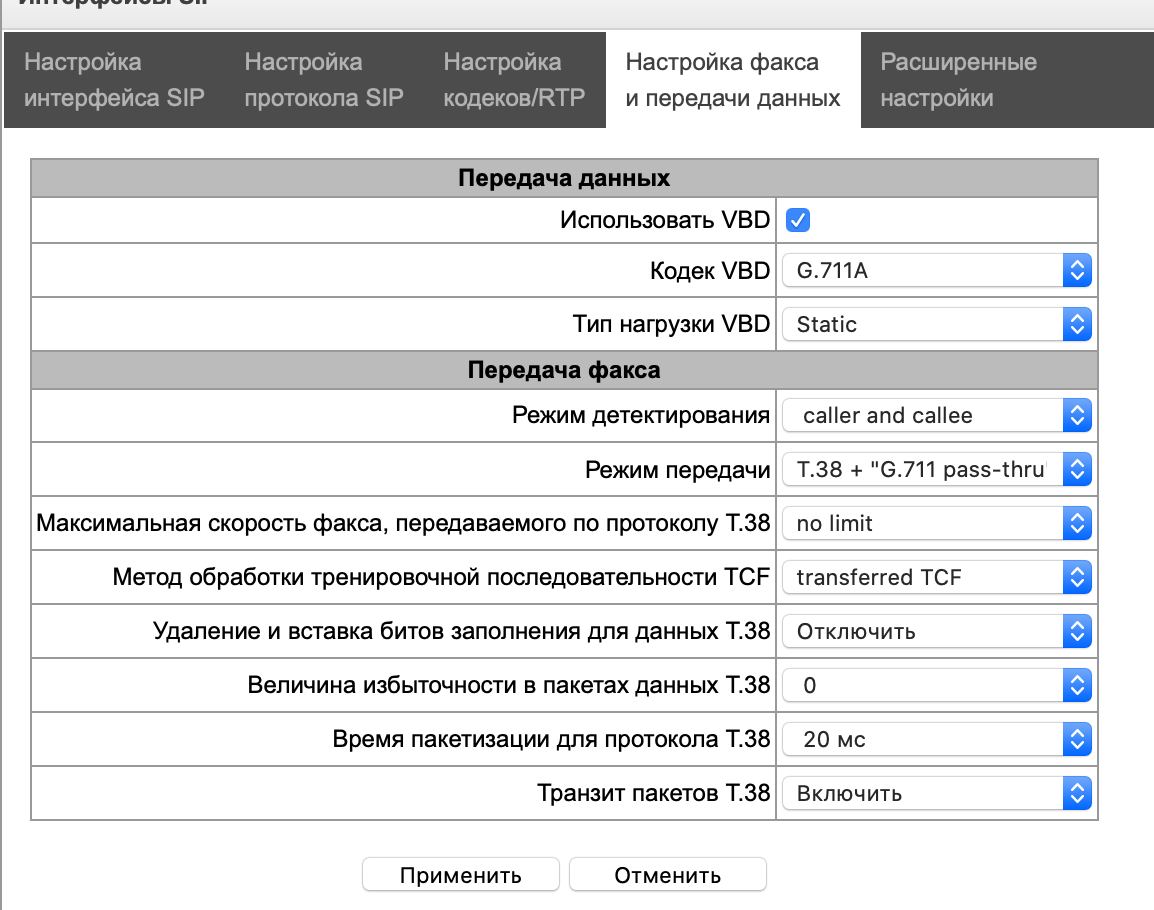Click the Режим детектирования label
Viewport: 1154px width, 910px height.
[641, 415]
